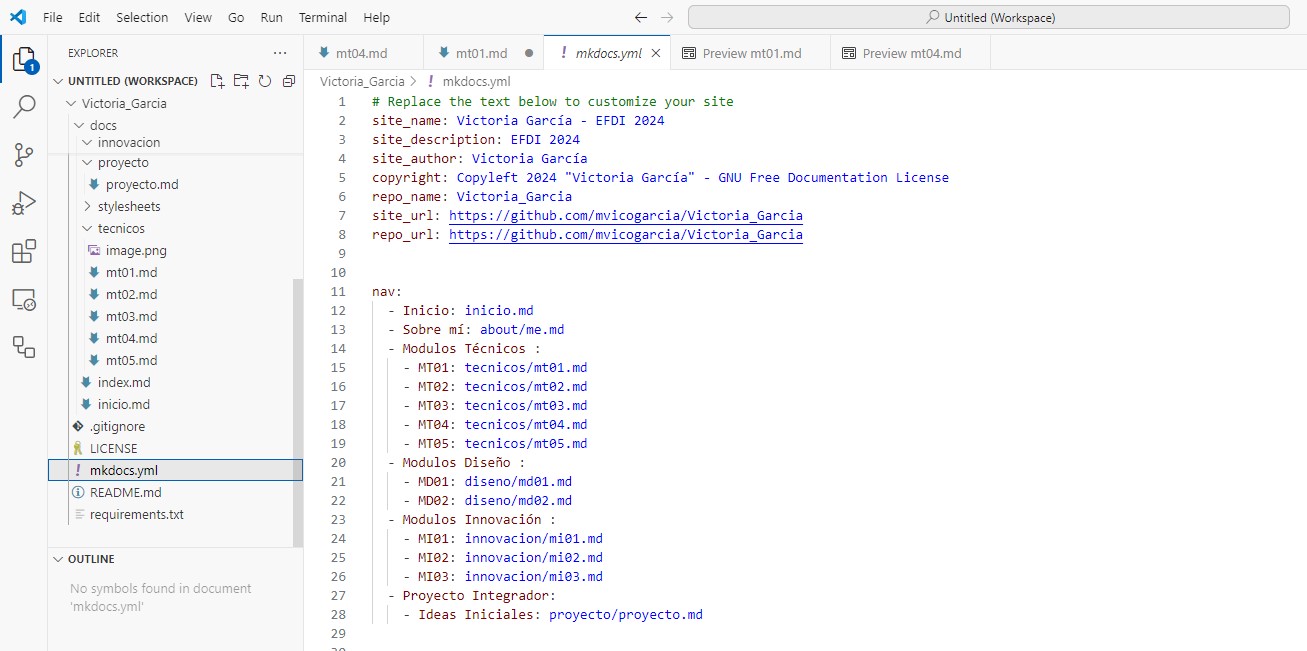The width and height of the screenshot is (1307, 651).
Task: Open the Extensions view
Action: coord(24,251)
